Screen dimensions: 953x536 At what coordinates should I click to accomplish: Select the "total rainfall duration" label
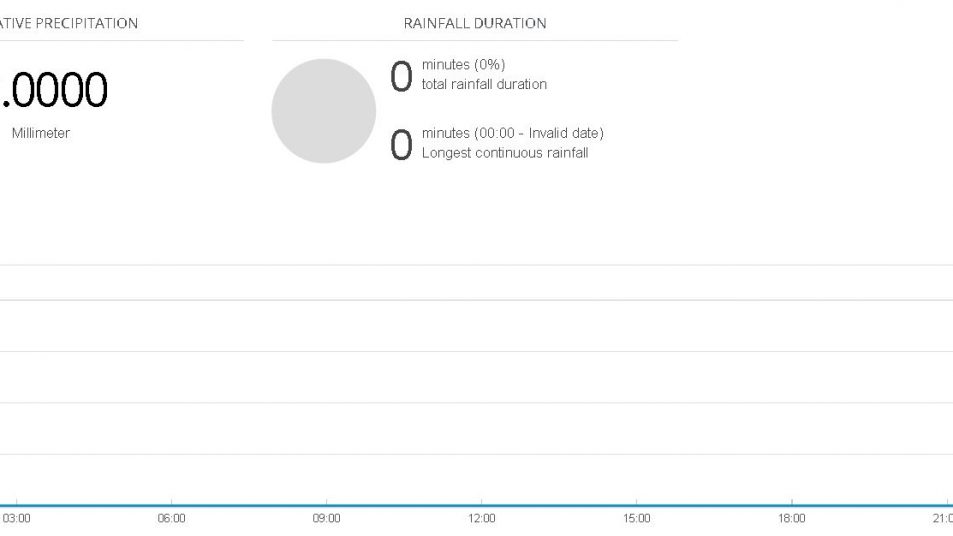coord(484,84)
